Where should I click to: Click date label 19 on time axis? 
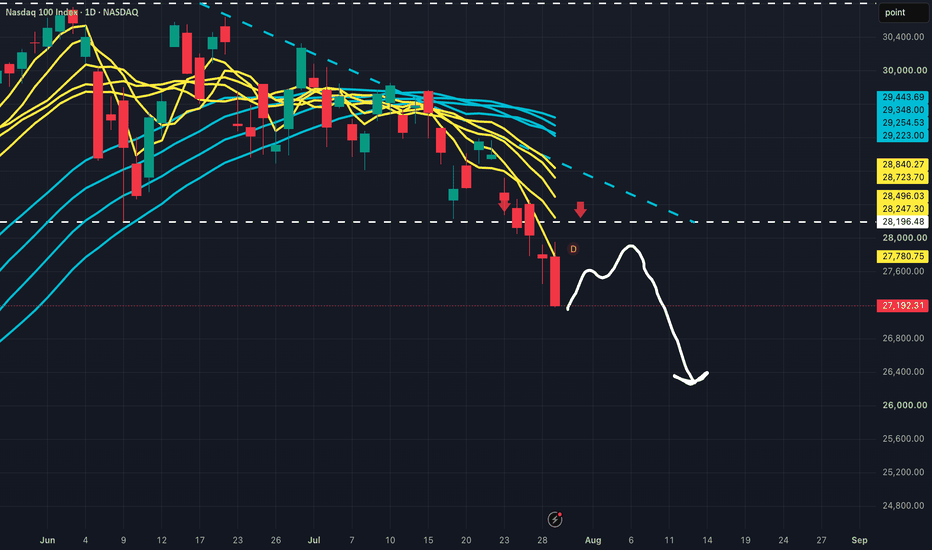[x=745, y=540]
